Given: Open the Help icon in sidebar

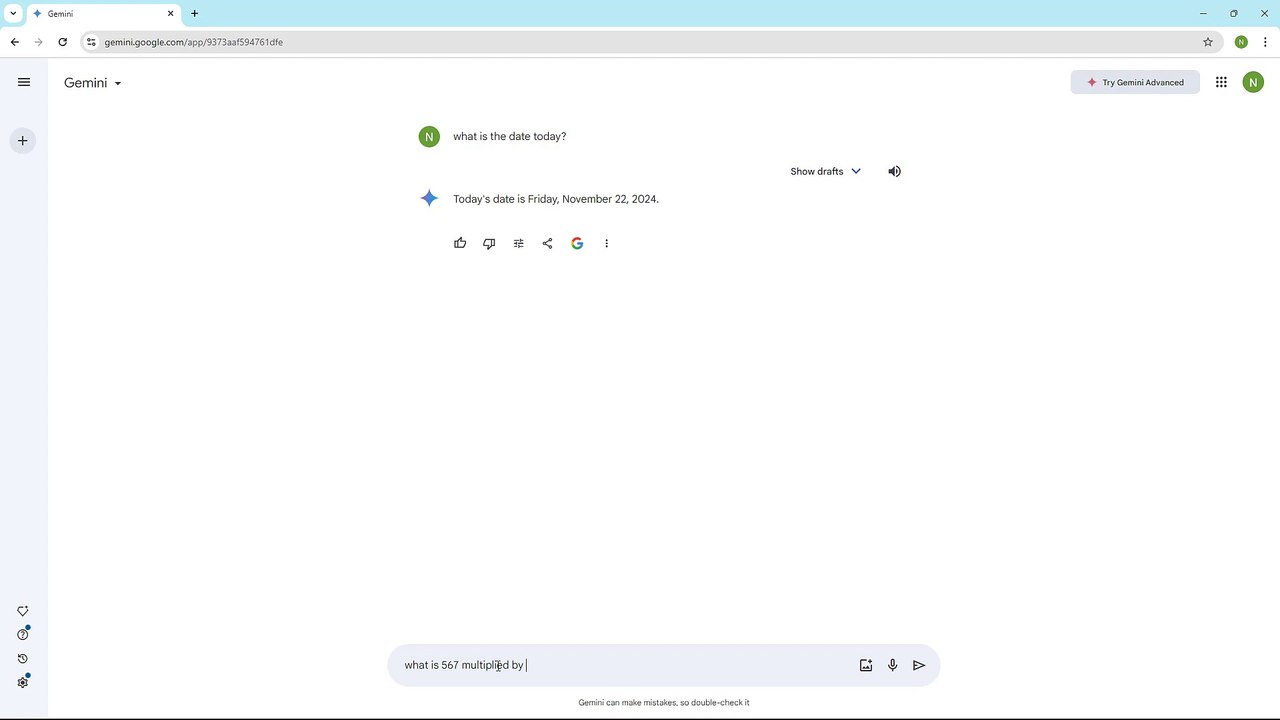Looking at the screenshot, I should click(23, 634).
